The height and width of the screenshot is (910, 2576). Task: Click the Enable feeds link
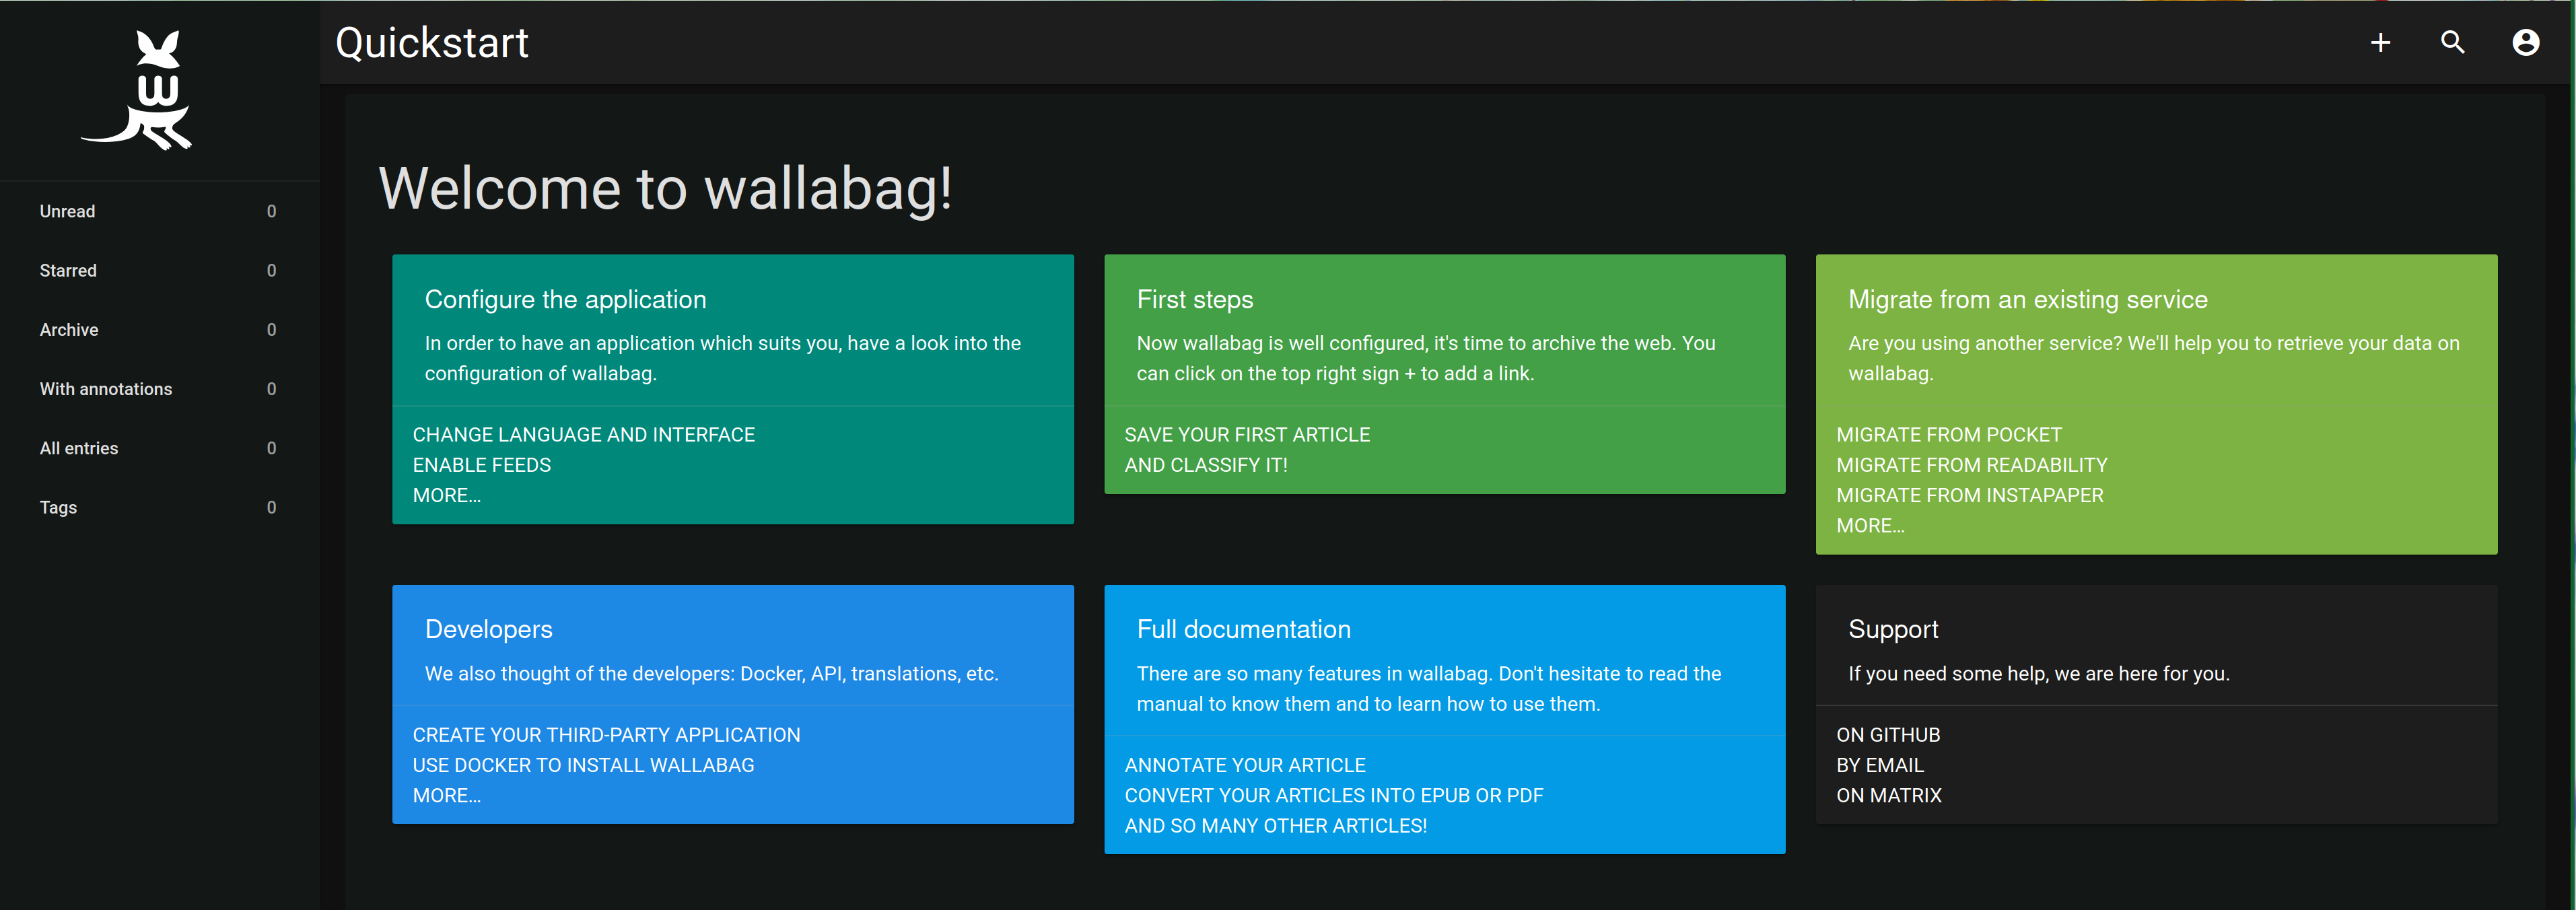coord(481,465)
